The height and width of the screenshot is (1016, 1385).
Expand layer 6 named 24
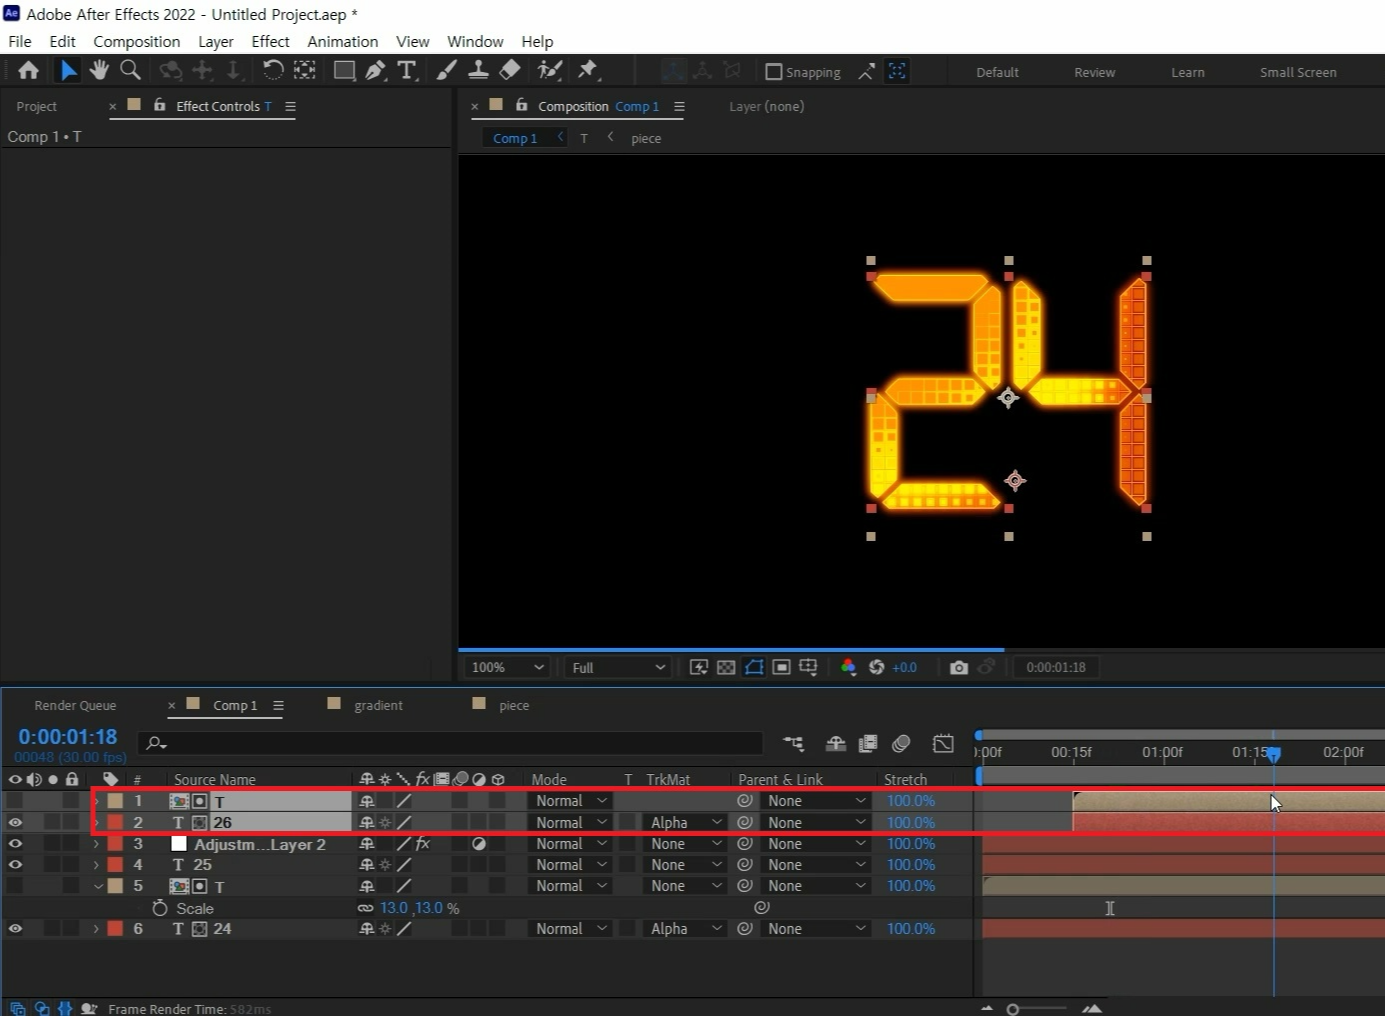point(97,929)
